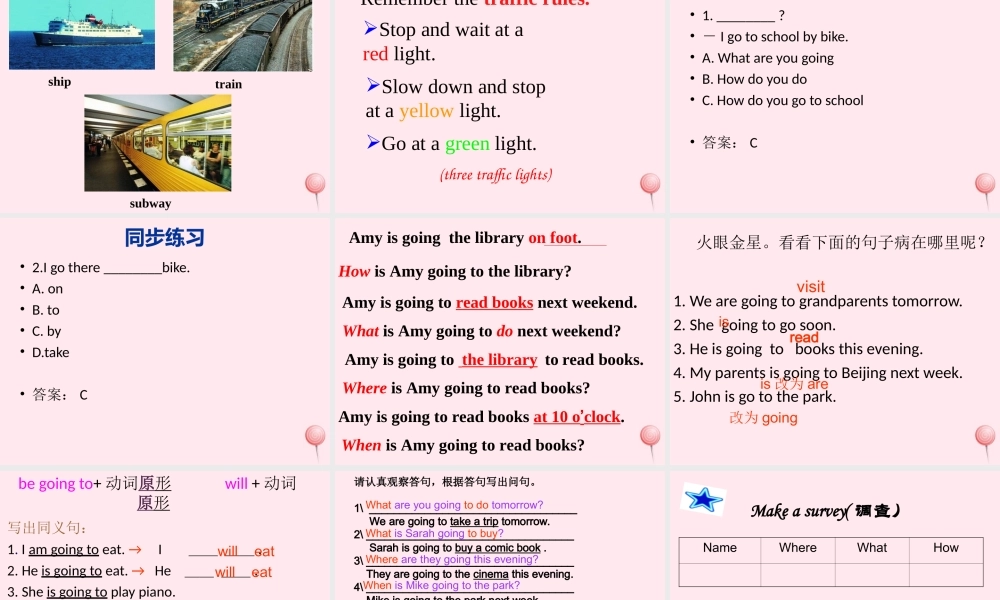Click the blue star icon
Viewport: 1000px width, 600px height.
click(x=703, y=499)
